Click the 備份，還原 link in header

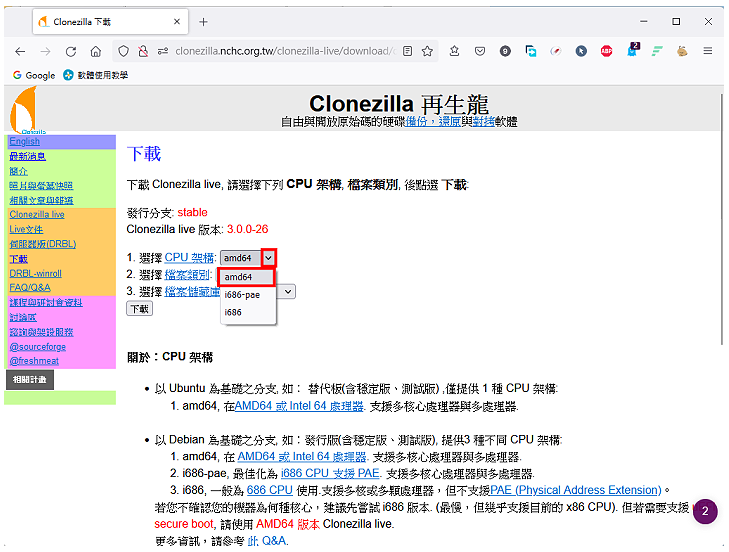tap(433, 122)
